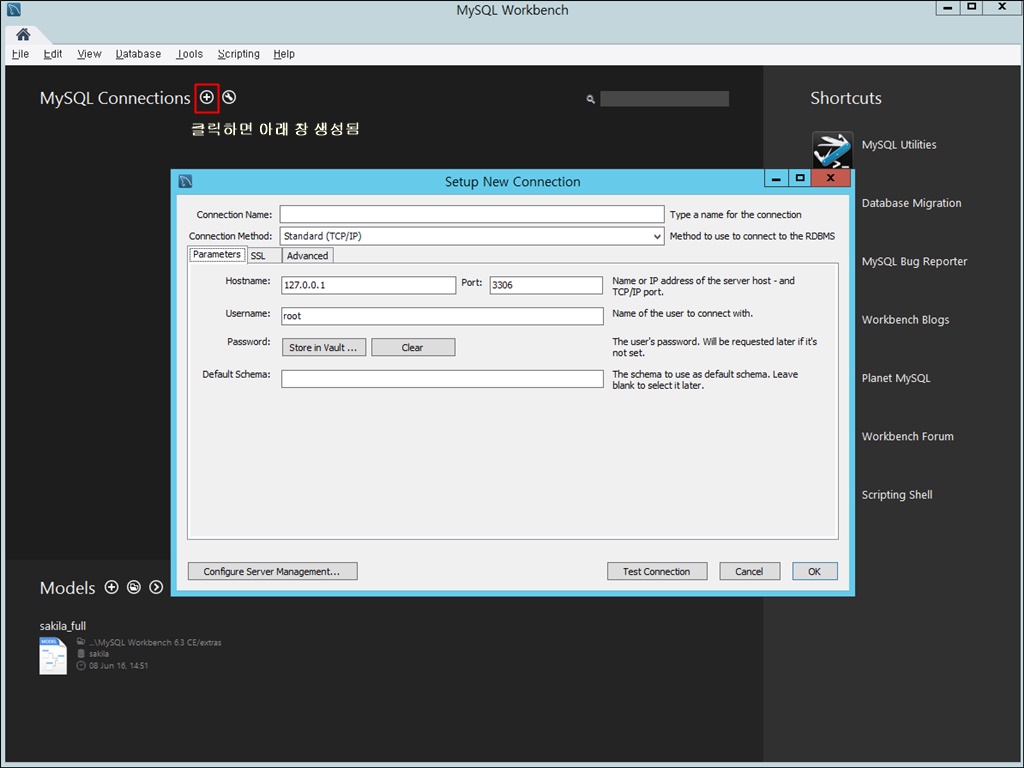Open the View menu
The height and width of the screenshot is (768, 1024).
pos(89,54)
